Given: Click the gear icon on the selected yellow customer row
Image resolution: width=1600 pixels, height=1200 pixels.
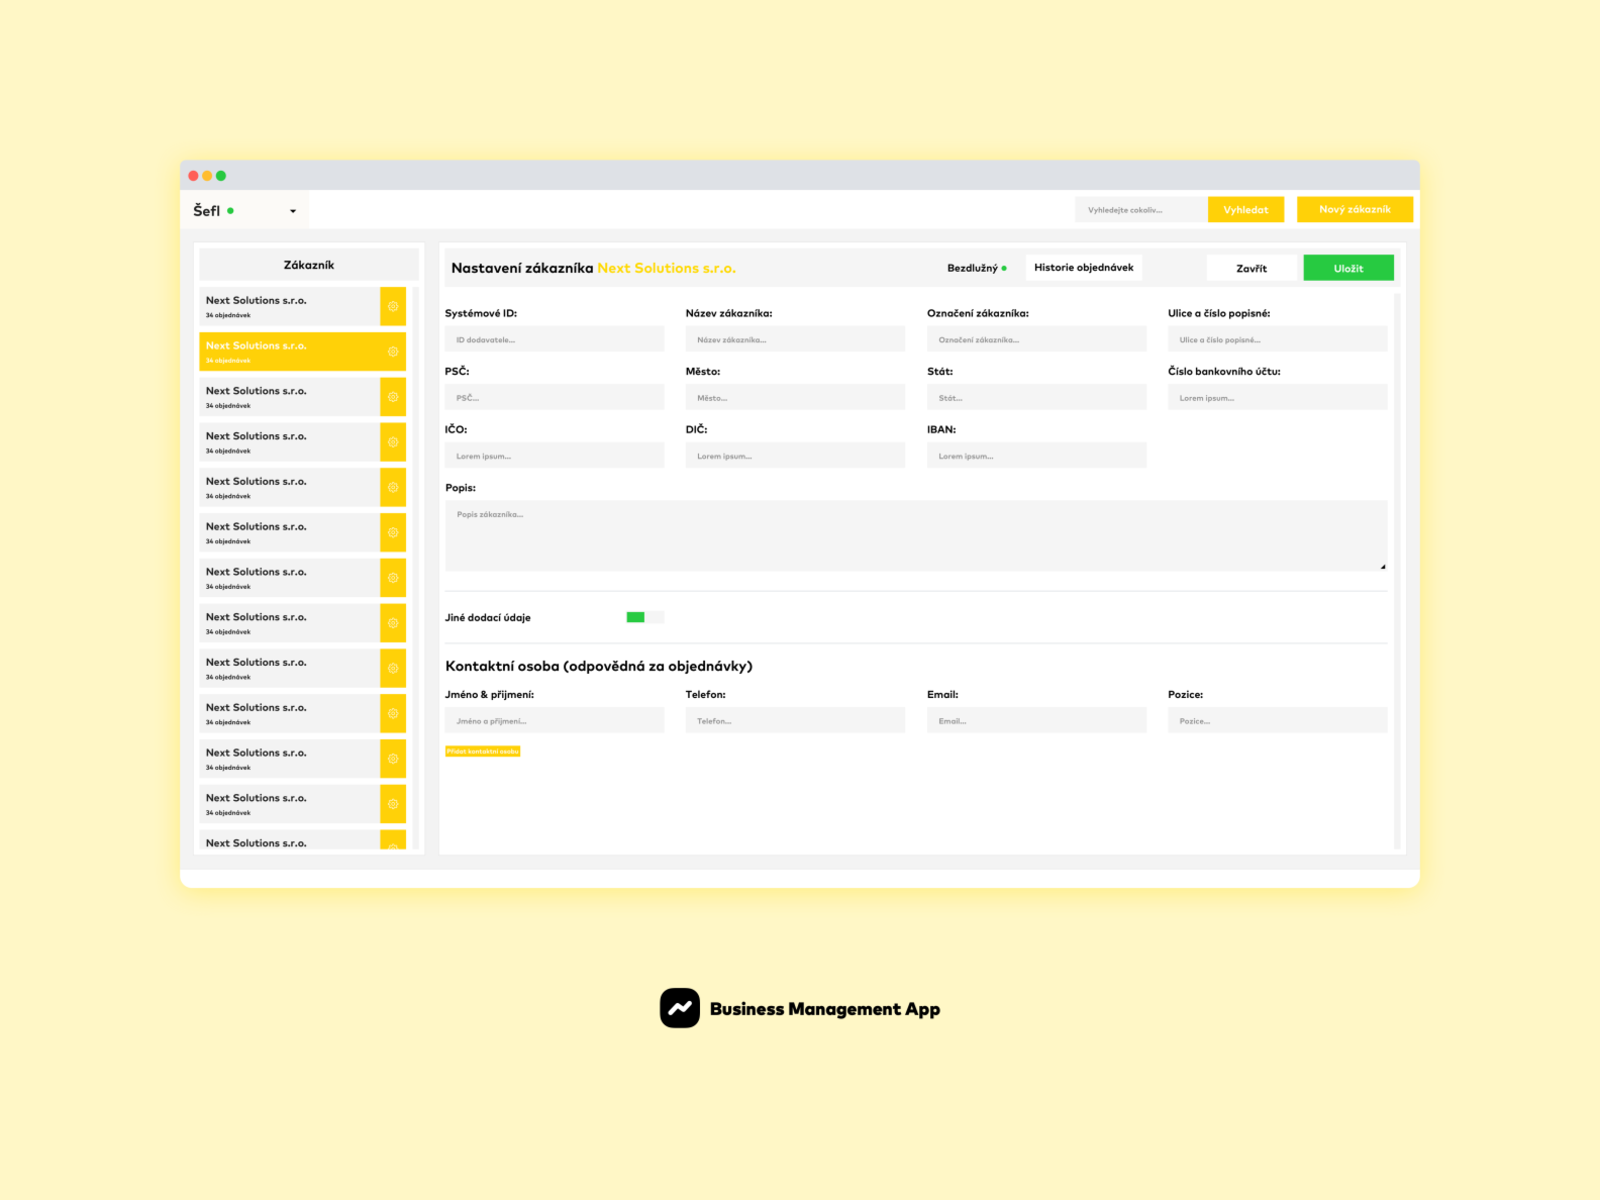Looking at the screenshot, I should click(393, 351).
